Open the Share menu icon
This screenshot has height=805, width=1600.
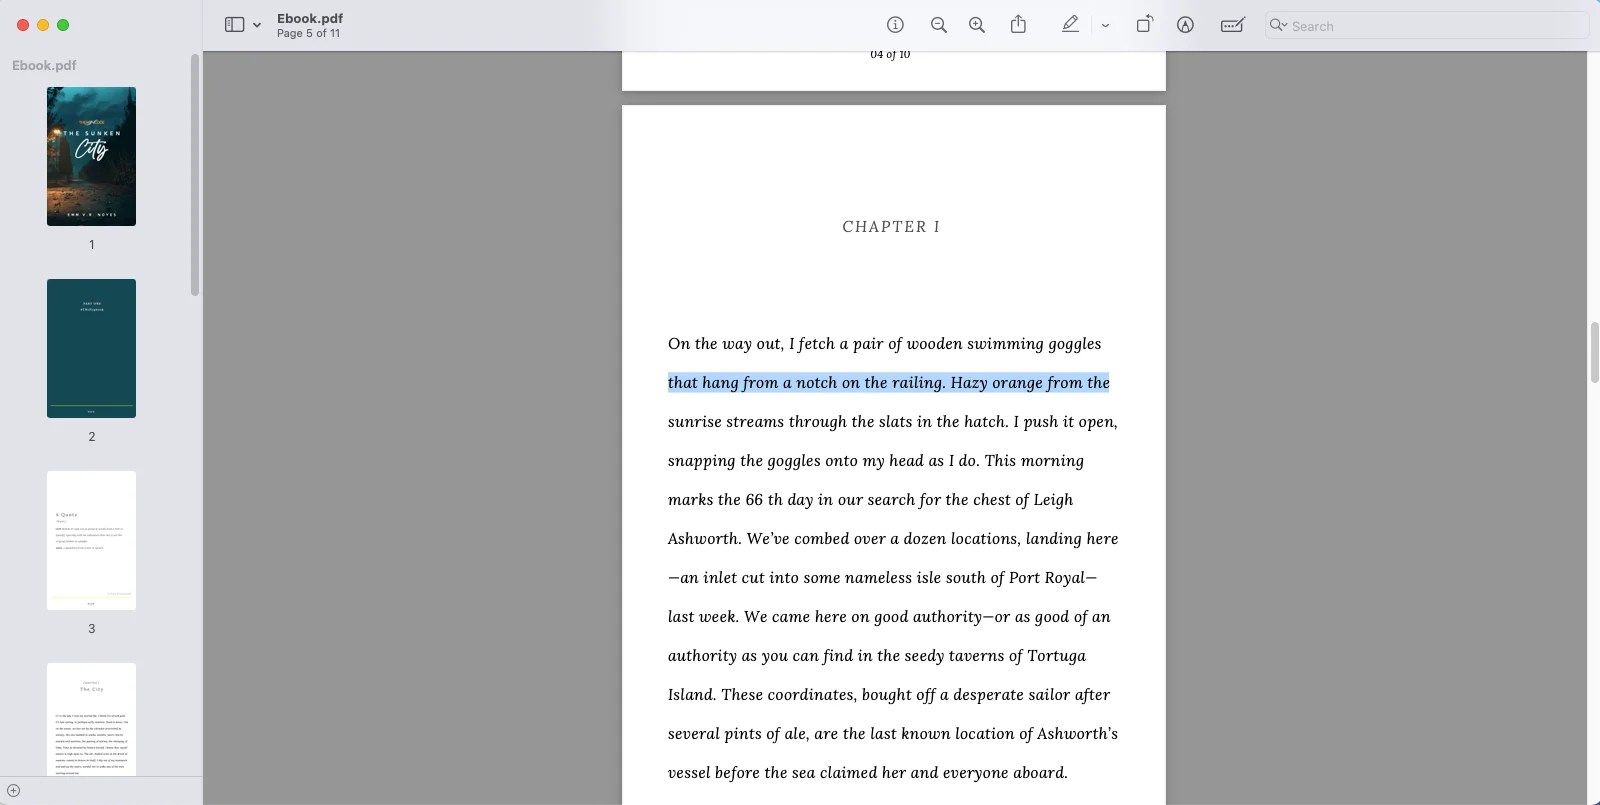1018,25
